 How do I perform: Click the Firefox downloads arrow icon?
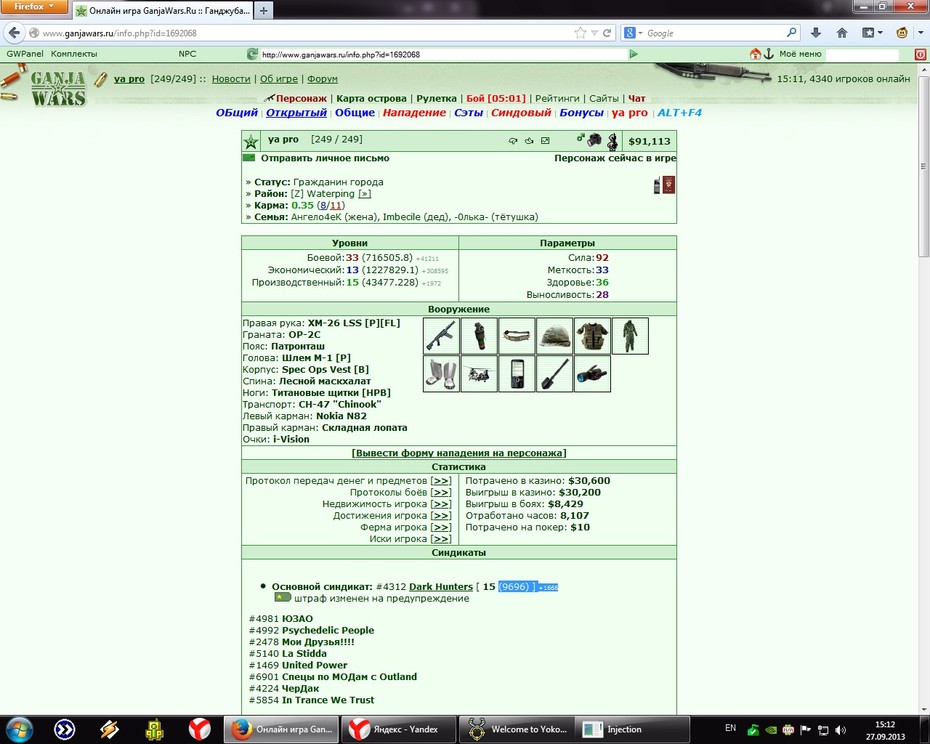pyautogui.click(x=816, y=33)
